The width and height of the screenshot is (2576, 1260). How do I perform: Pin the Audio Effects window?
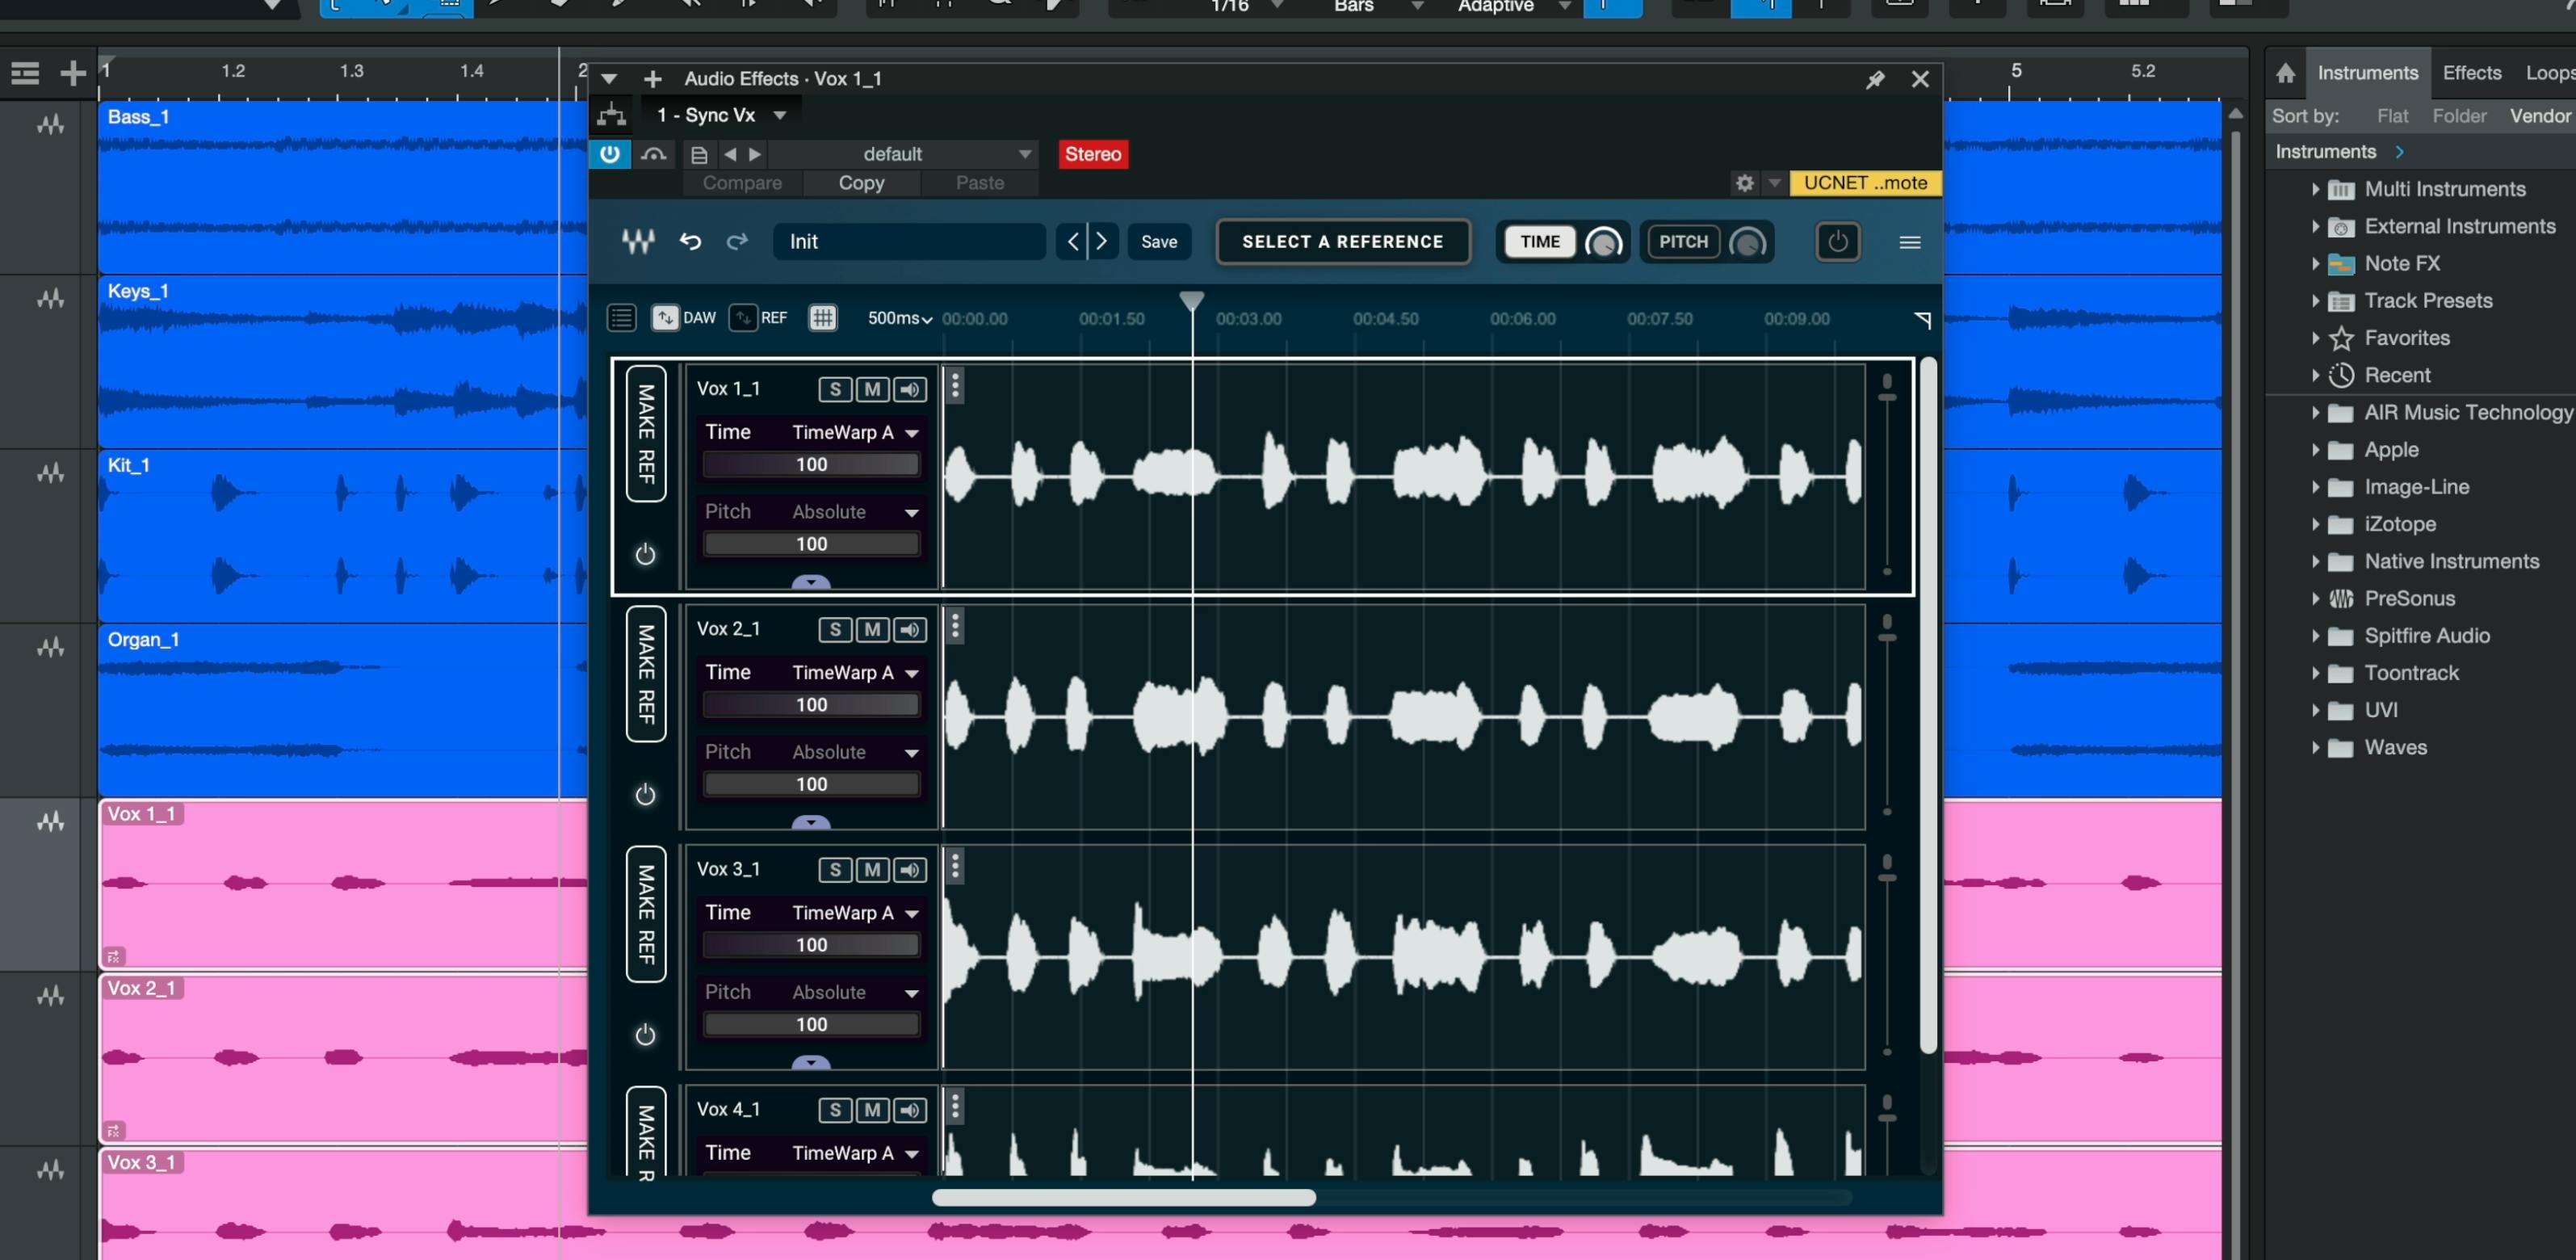tap(1875, 79)
